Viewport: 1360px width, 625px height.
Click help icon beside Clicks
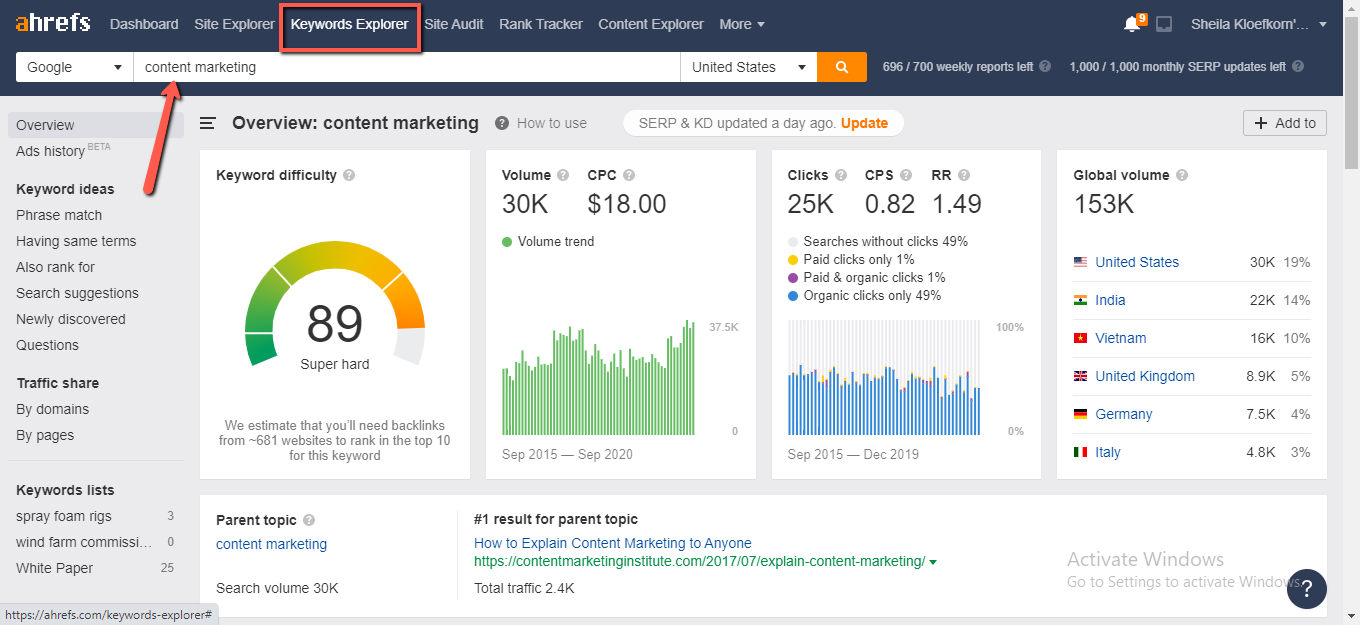(x=841, y=175)
